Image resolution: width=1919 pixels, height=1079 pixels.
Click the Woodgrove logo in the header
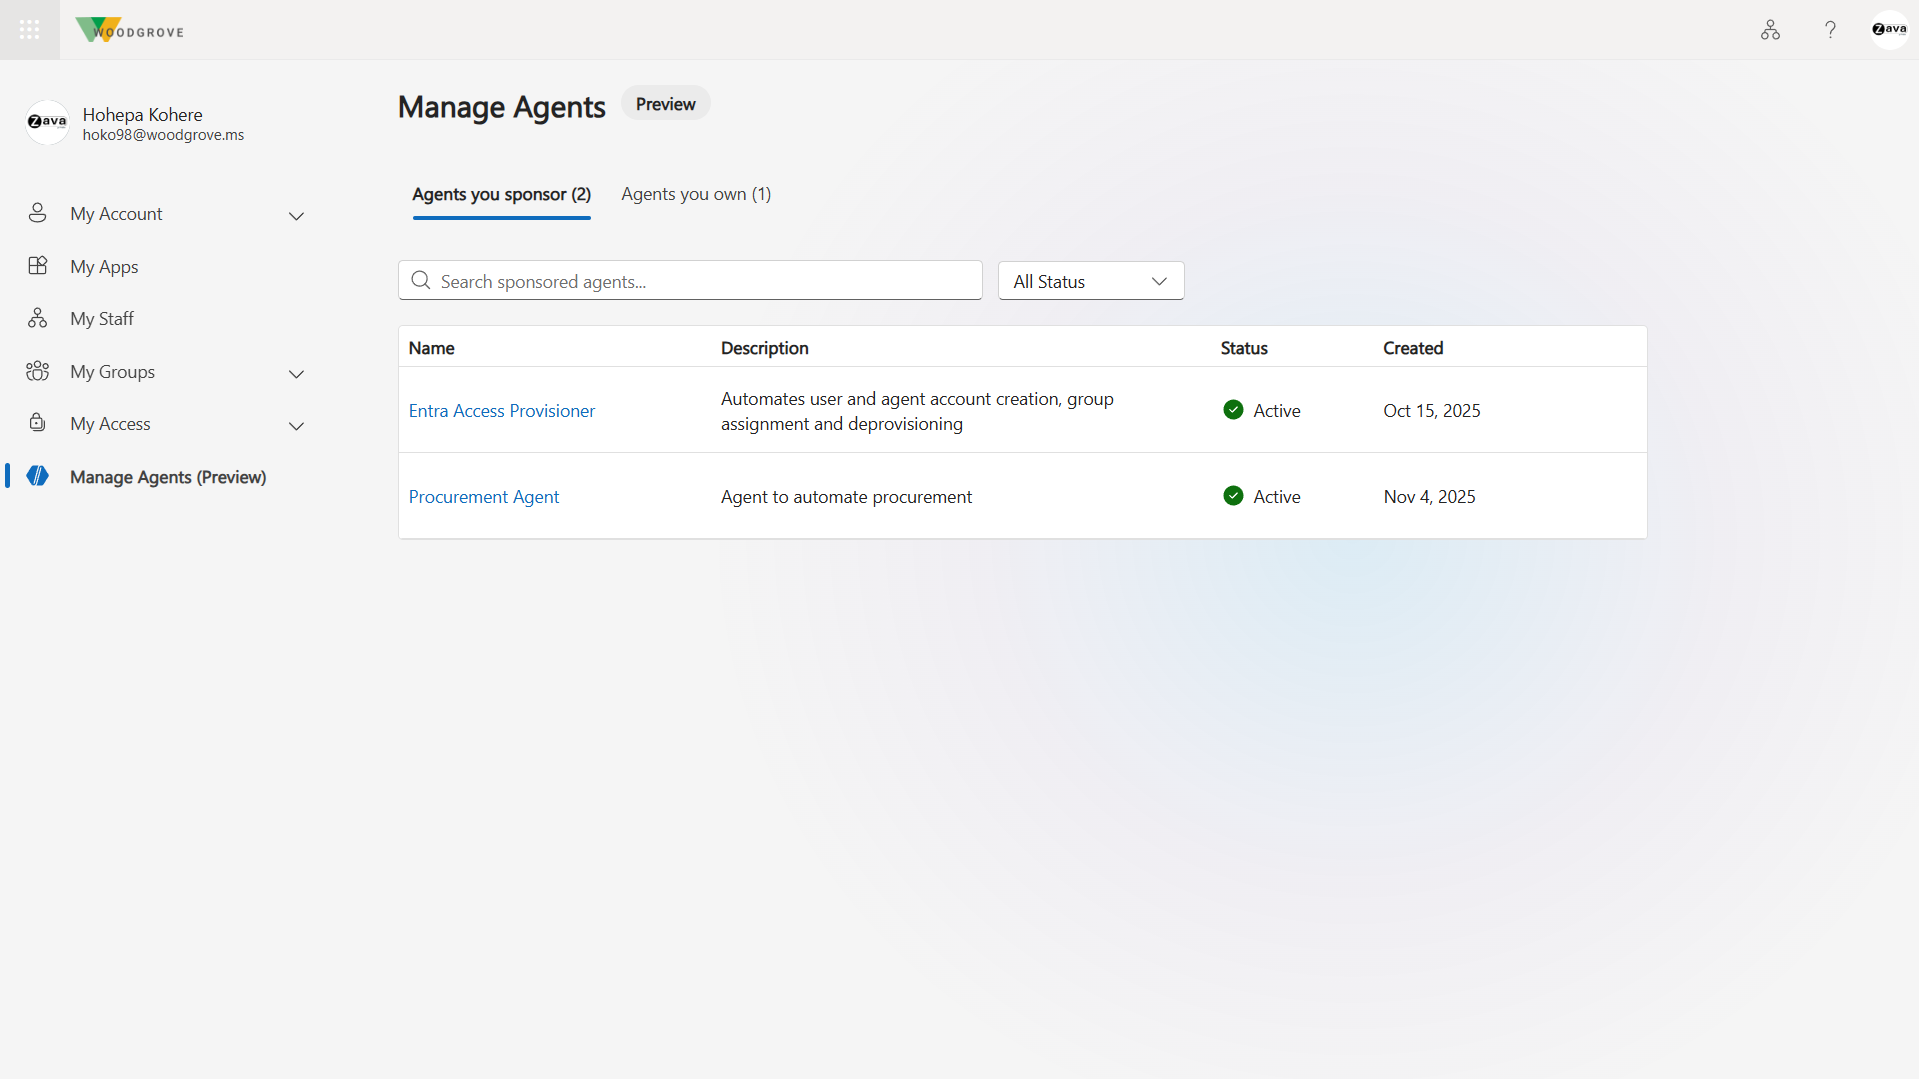pos(129,29)
